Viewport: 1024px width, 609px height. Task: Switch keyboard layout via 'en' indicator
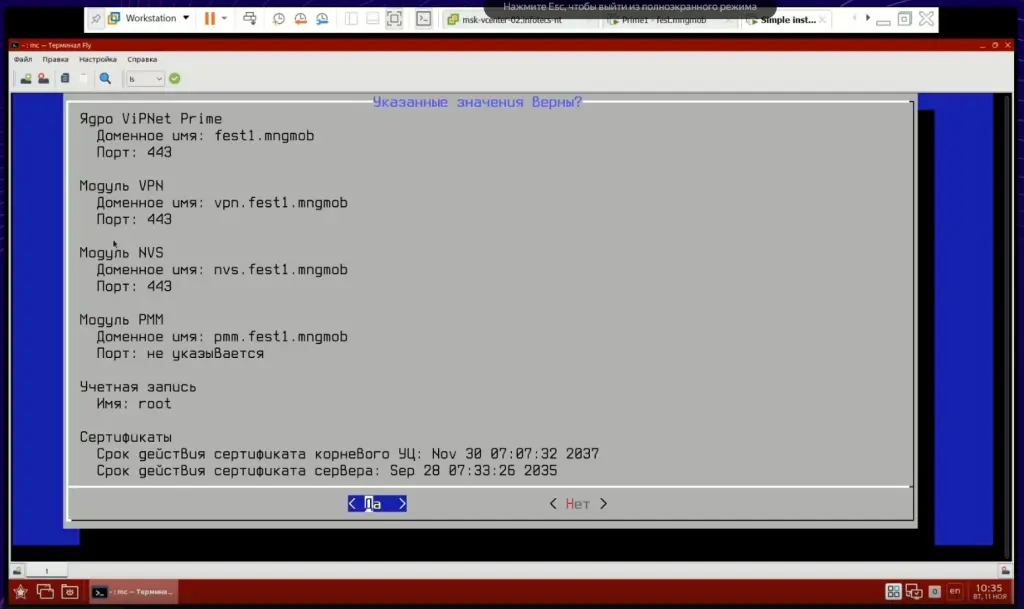pos(955,591)
